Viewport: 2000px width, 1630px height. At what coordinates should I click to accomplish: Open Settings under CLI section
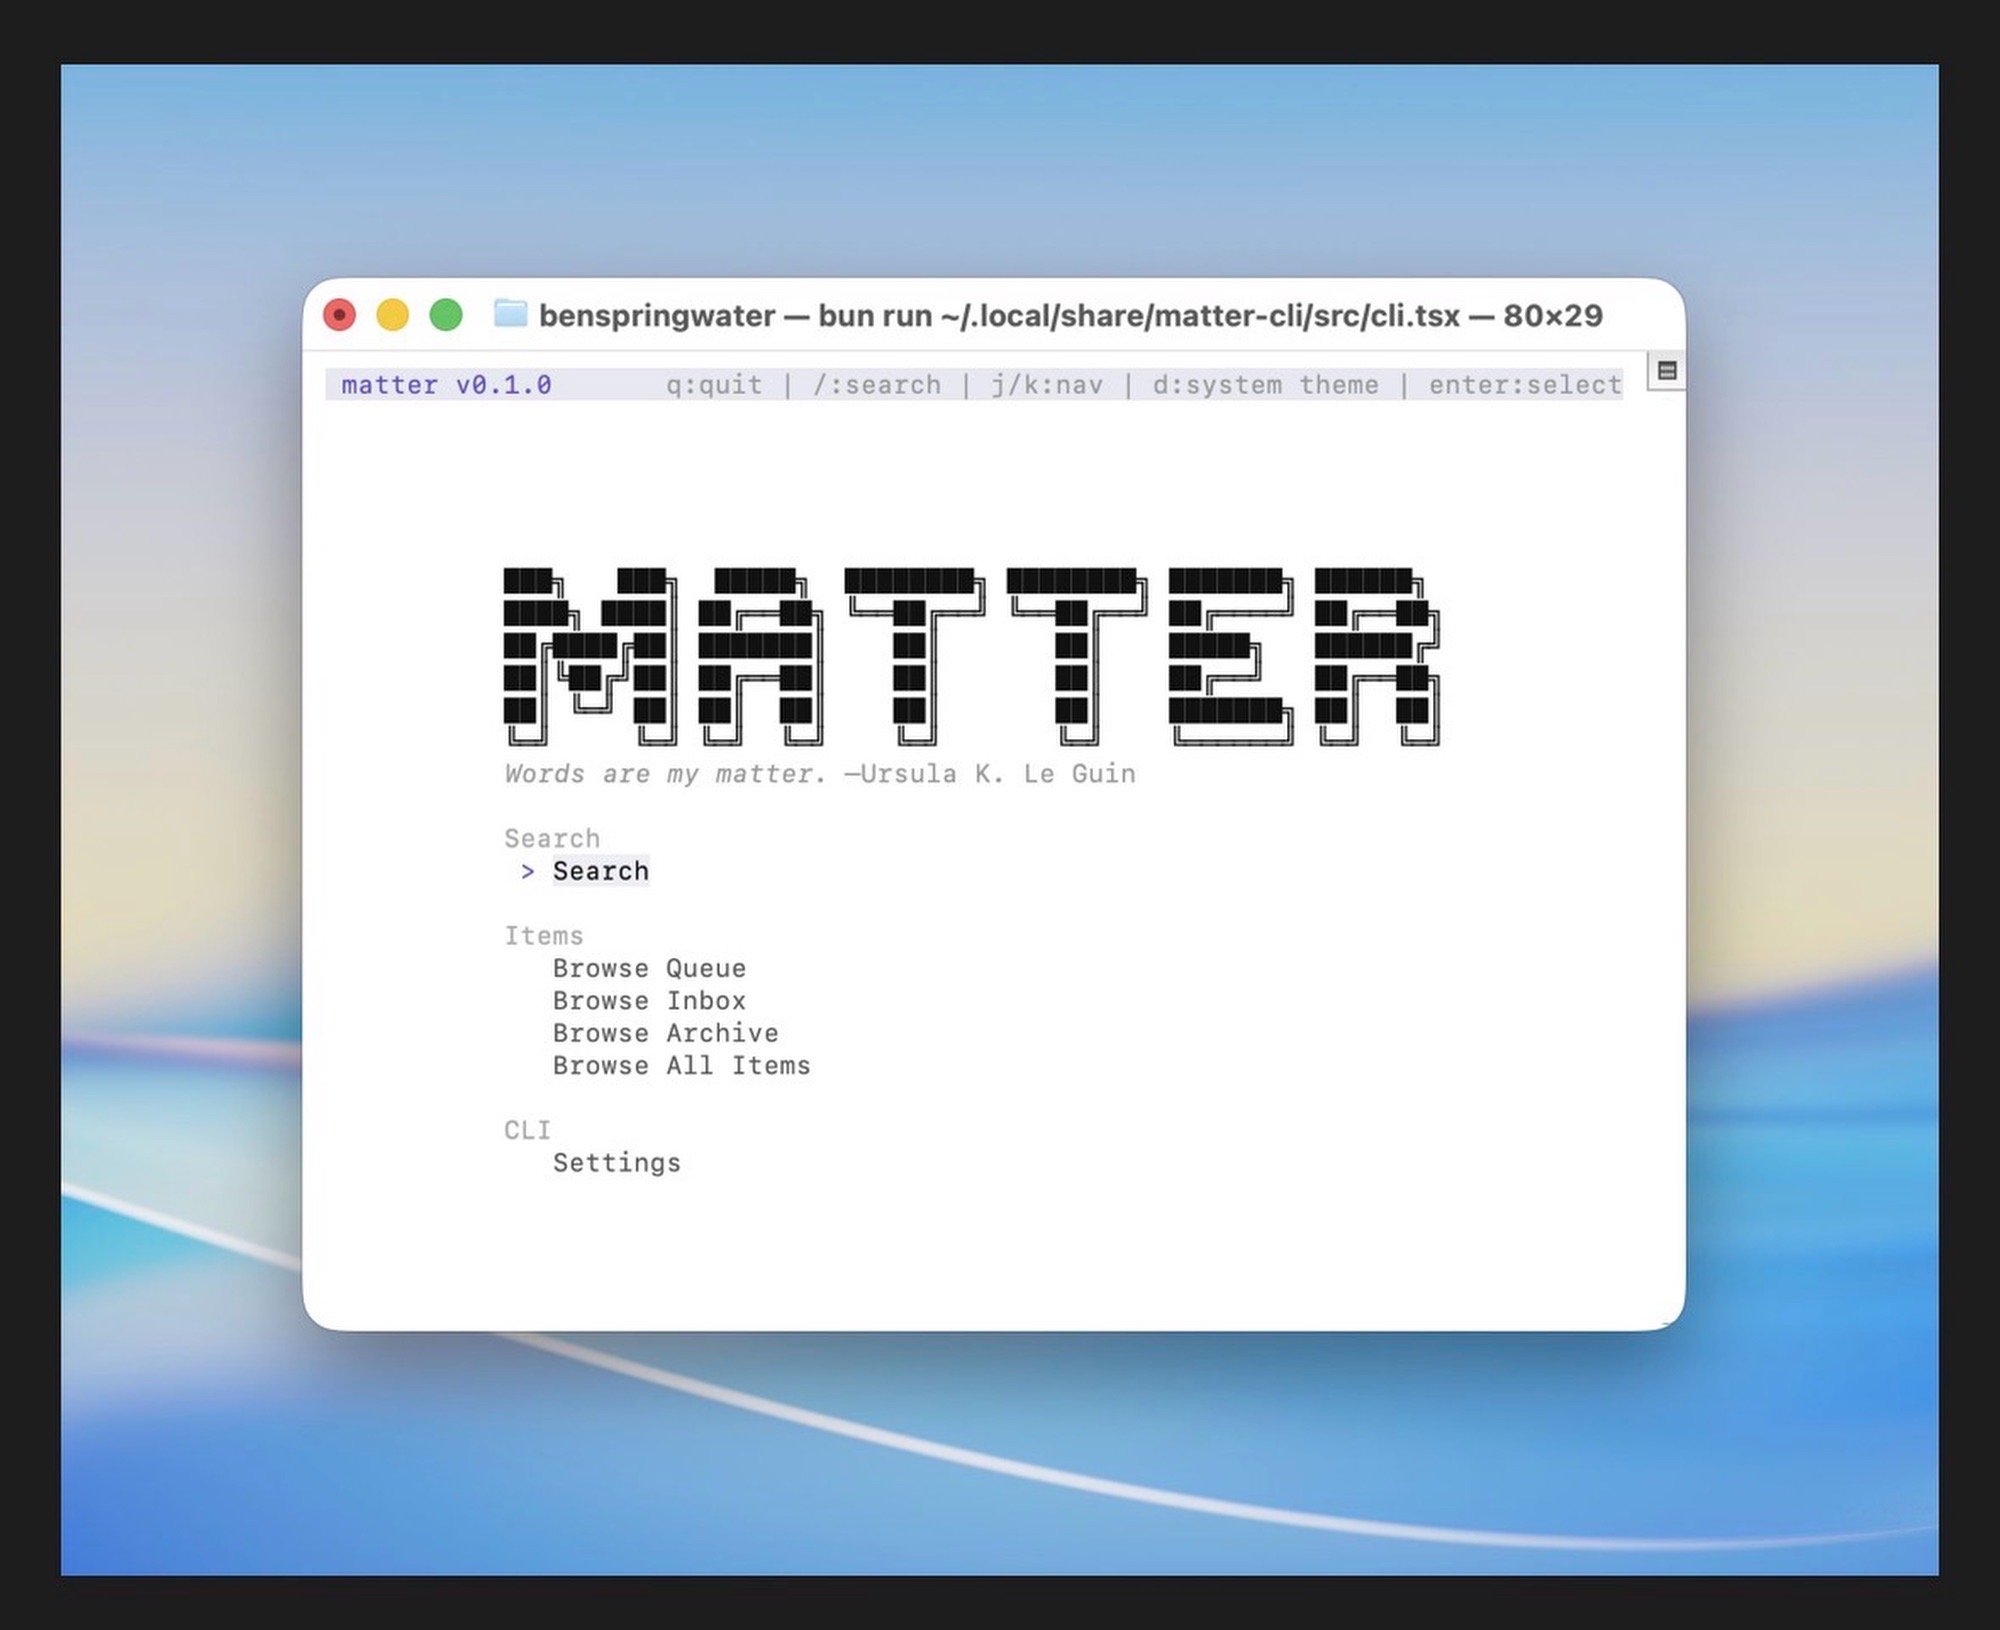(x=616, y=1163)
